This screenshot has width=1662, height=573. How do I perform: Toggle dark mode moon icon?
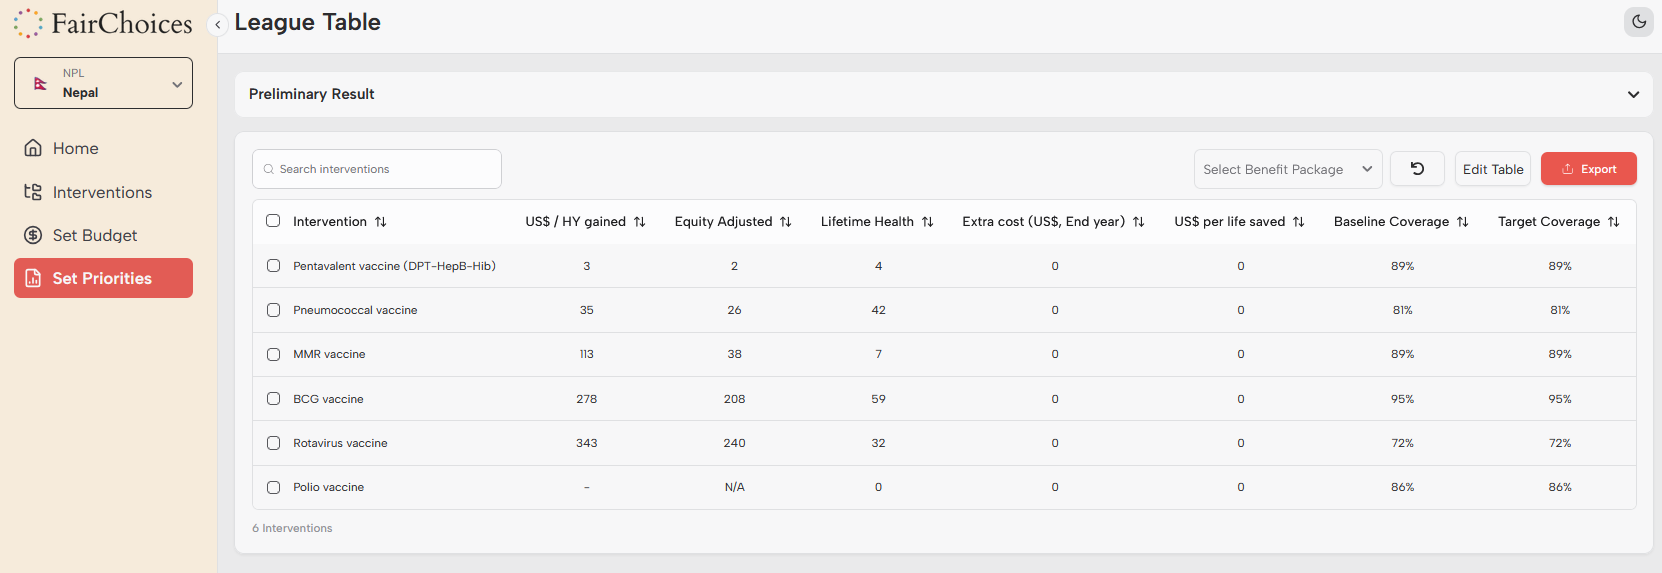1638,21
